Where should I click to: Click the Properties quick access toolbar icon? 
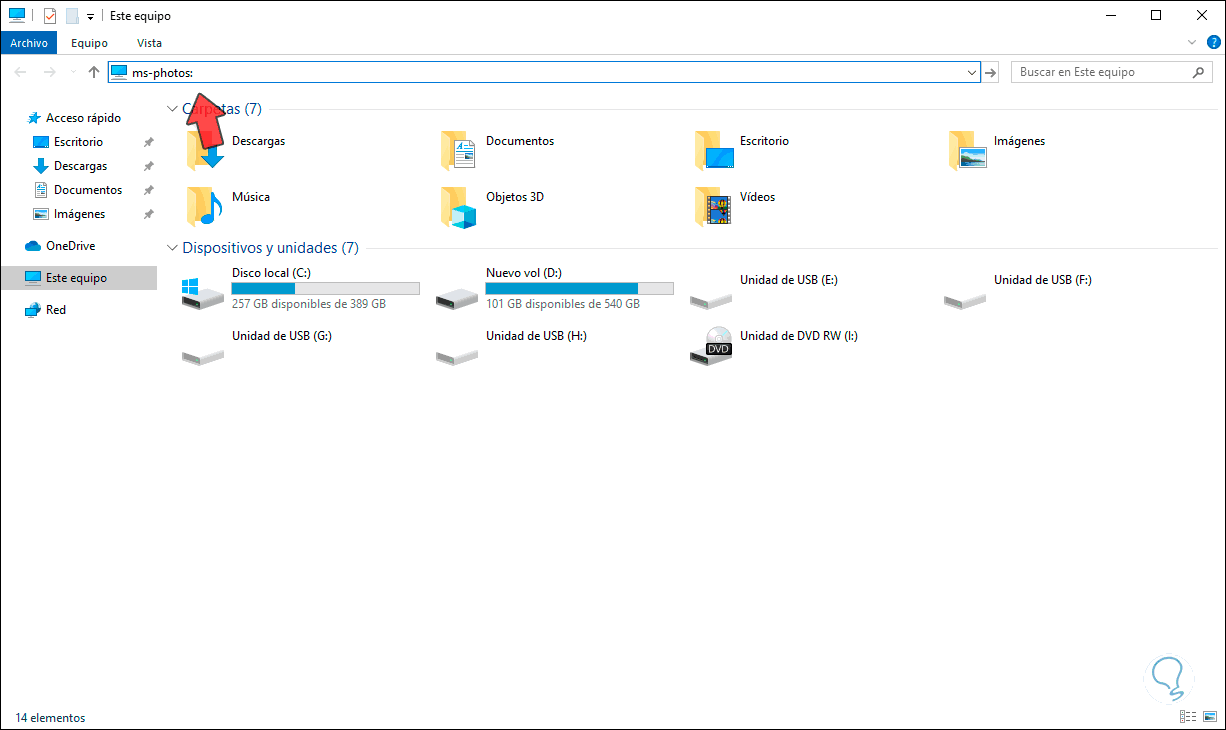coord(50,16)
